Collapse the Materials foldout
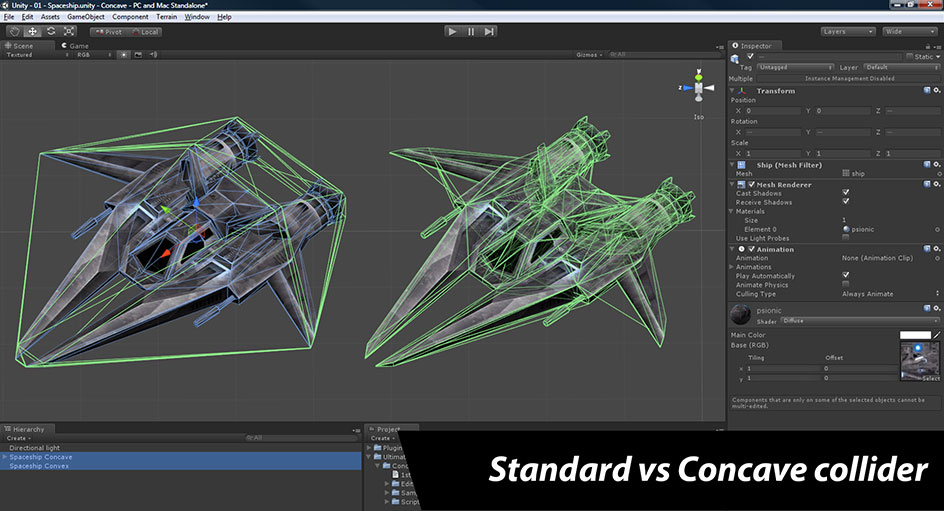Image resolution: width=944 pixels, height=511 pixels. (731, 211)
